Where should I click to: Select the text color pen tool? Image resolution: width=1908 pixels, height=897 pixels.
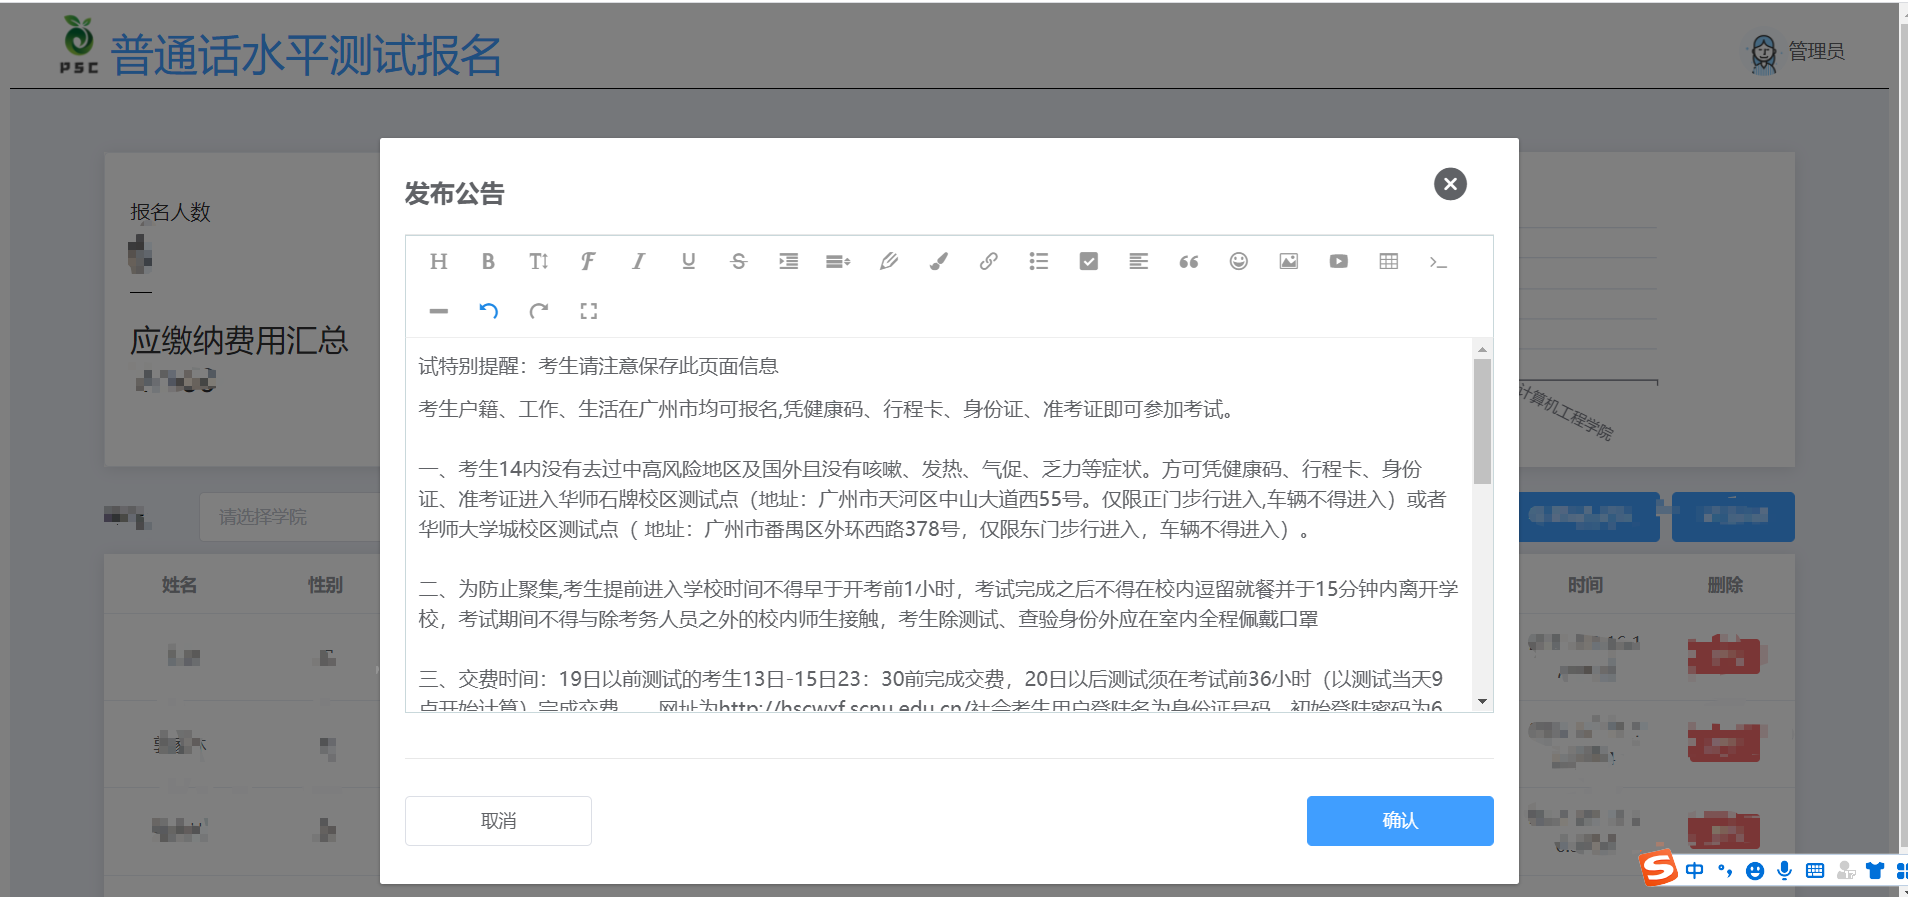(x=888, y=261)
